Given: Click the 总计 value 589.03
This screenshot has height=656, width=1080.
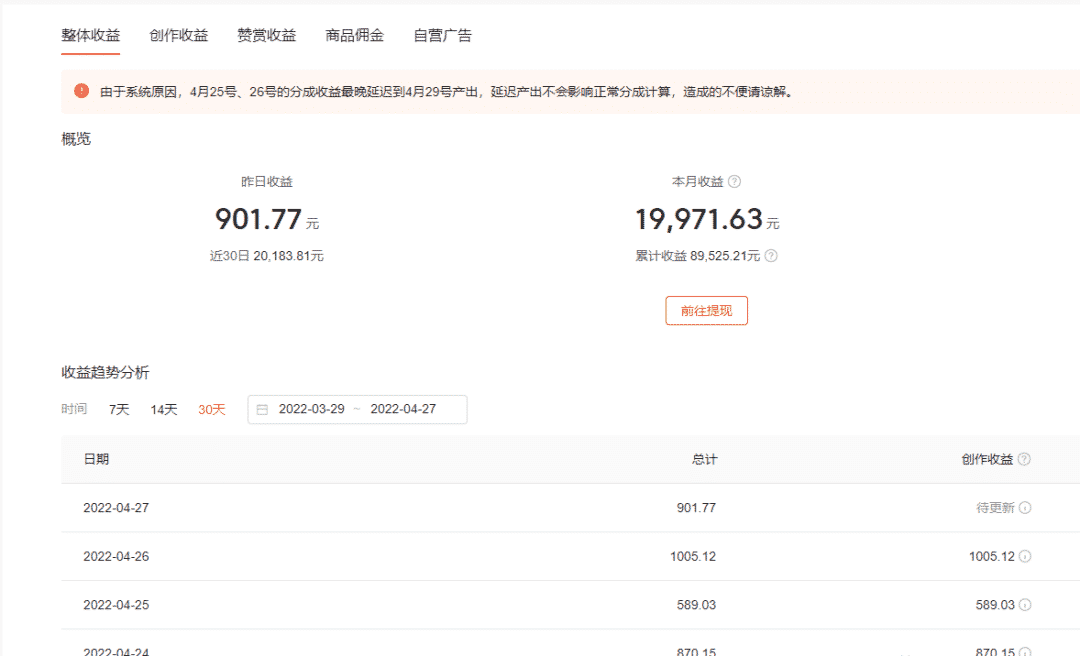Looking at the screenshot, I should [x=696, y=605].
